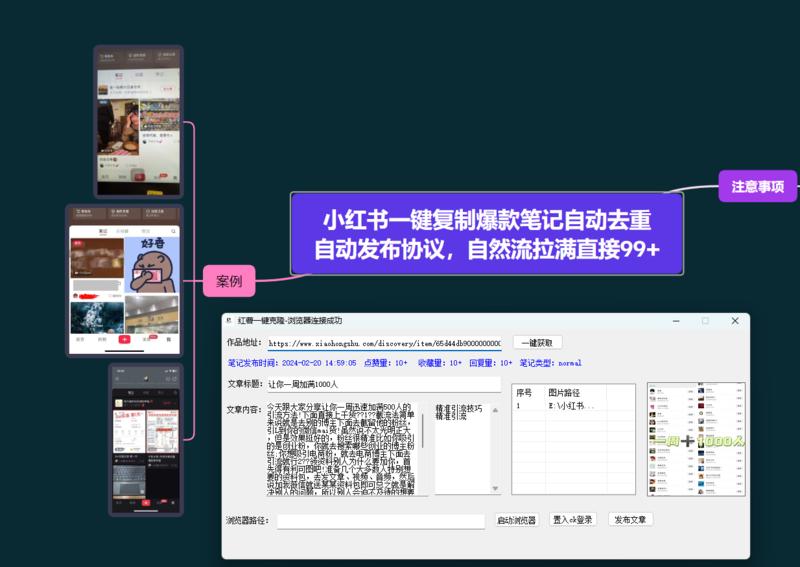Viewport: 800px width, 567px height.
Task: Click the 笔记类型: normal text
Action: pyautogui.click(x=551, y=363)
